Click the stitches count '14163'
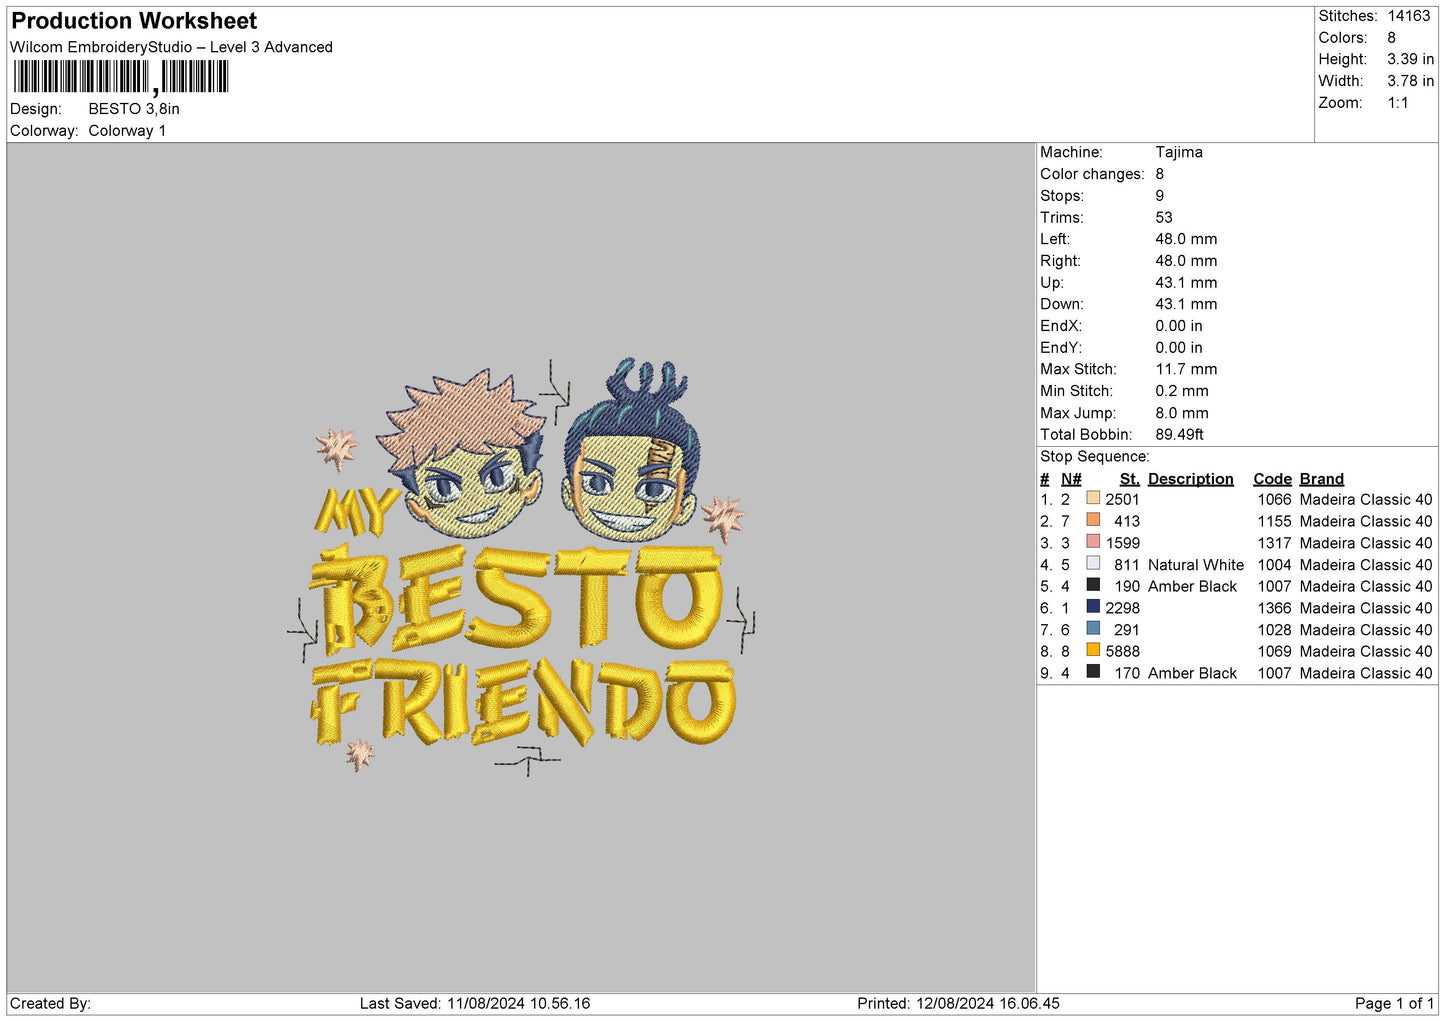The image size is (1445, 1021). pyautogui.click(x=1409, y=16)
